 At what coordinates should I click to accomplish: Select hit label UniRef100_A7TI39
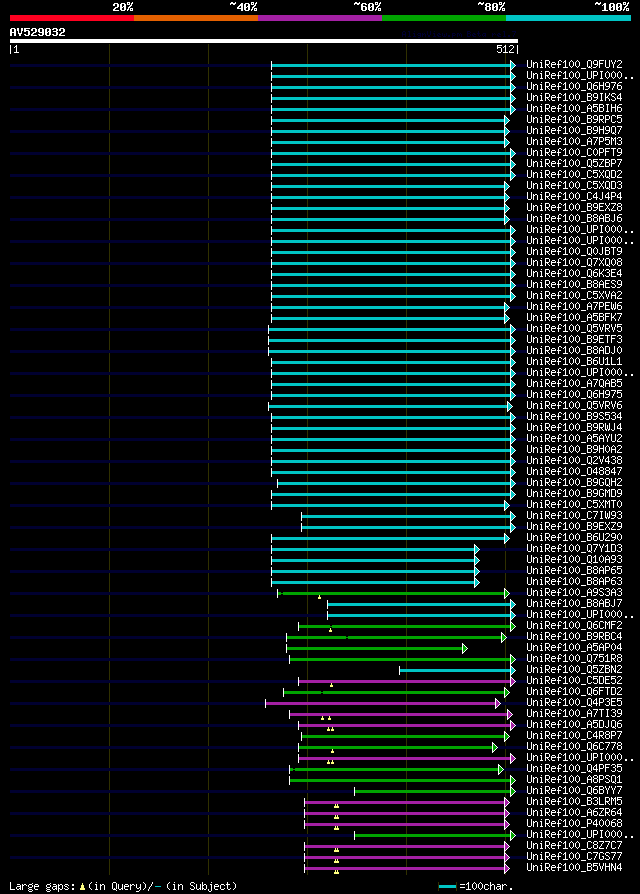574,713
